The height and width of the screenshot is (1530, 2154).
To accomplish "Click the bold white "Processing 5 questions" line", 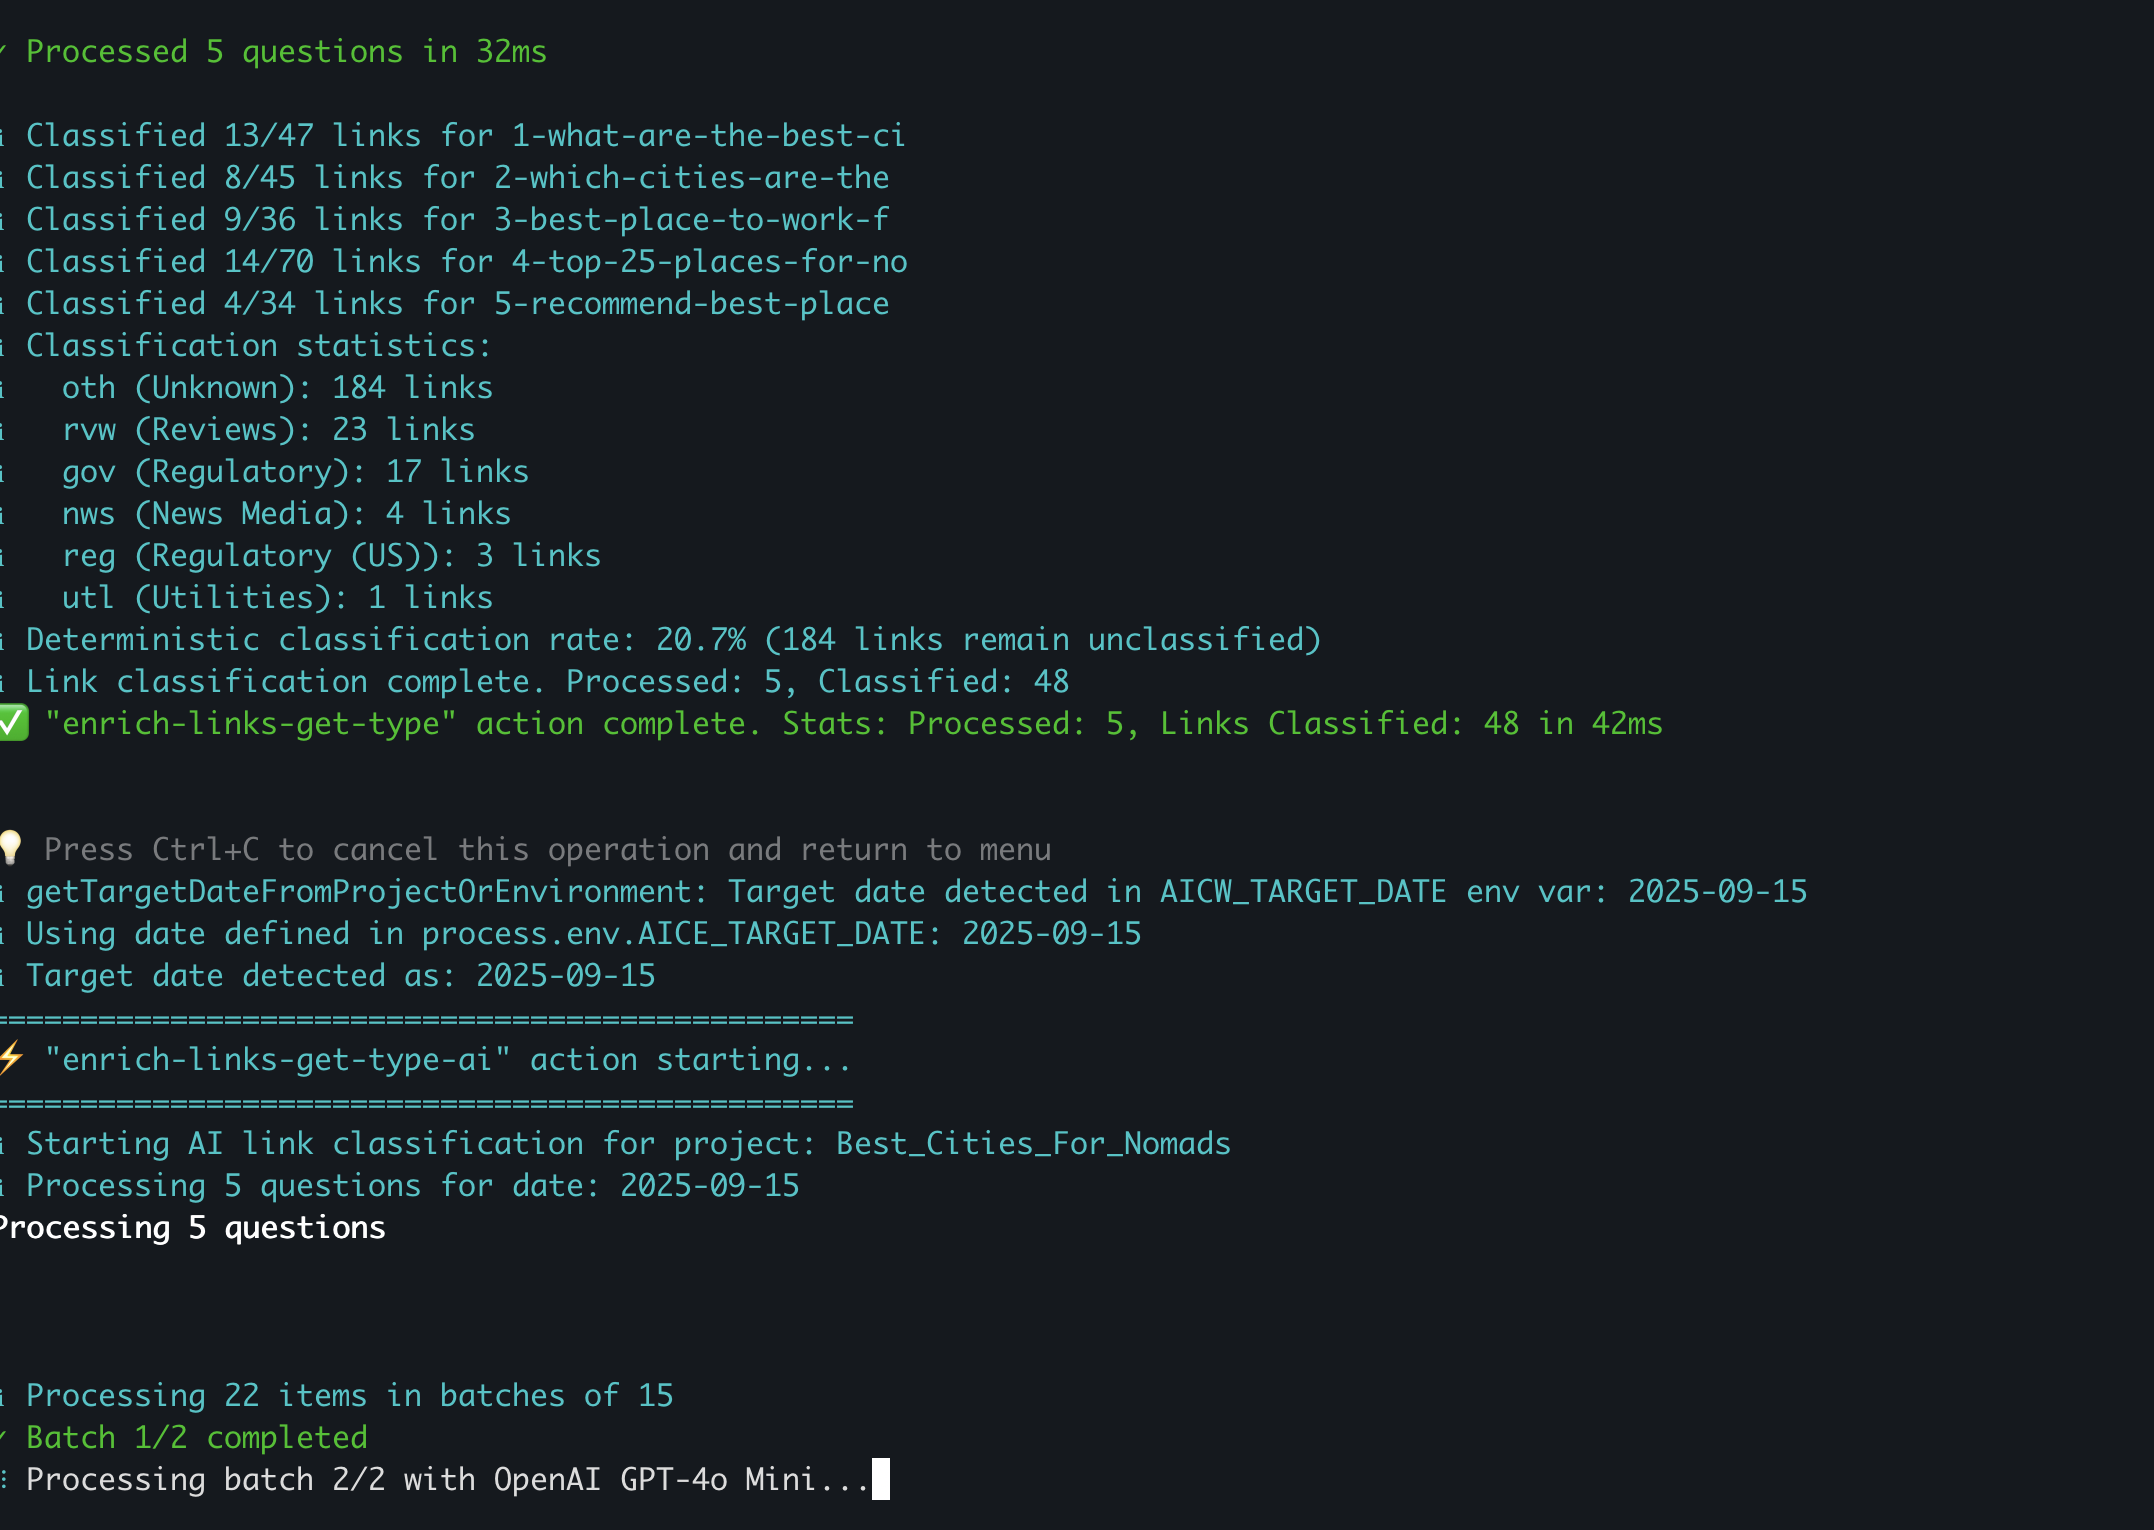I will click(x=192, y=1227).
